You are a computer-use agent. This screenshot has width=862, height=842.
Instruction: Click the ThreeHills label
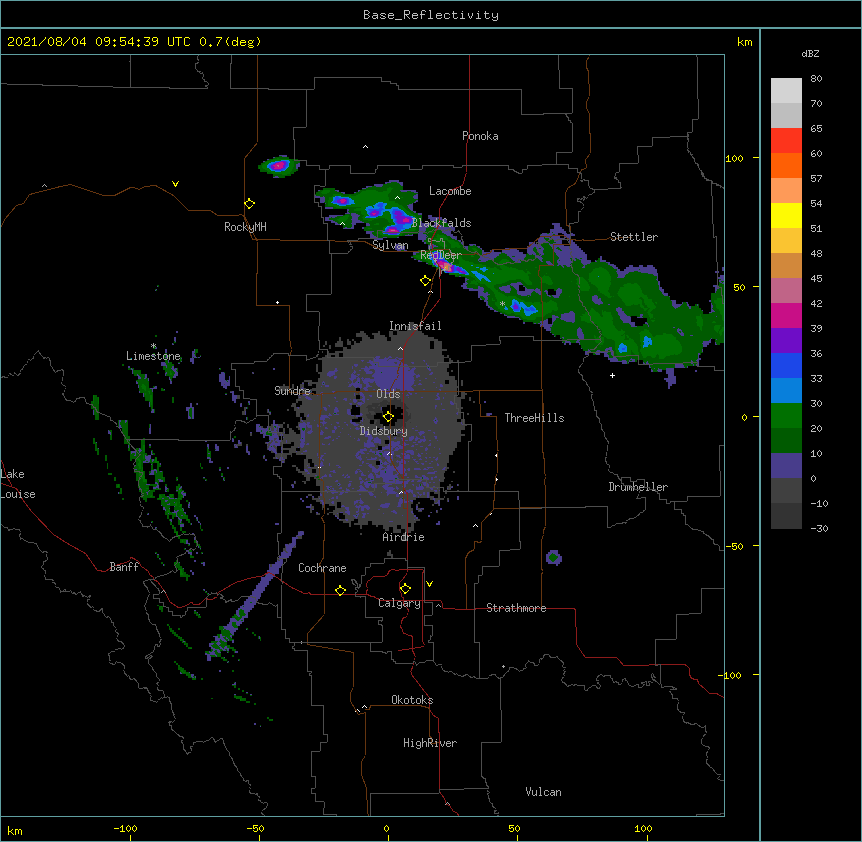[534, 418]
